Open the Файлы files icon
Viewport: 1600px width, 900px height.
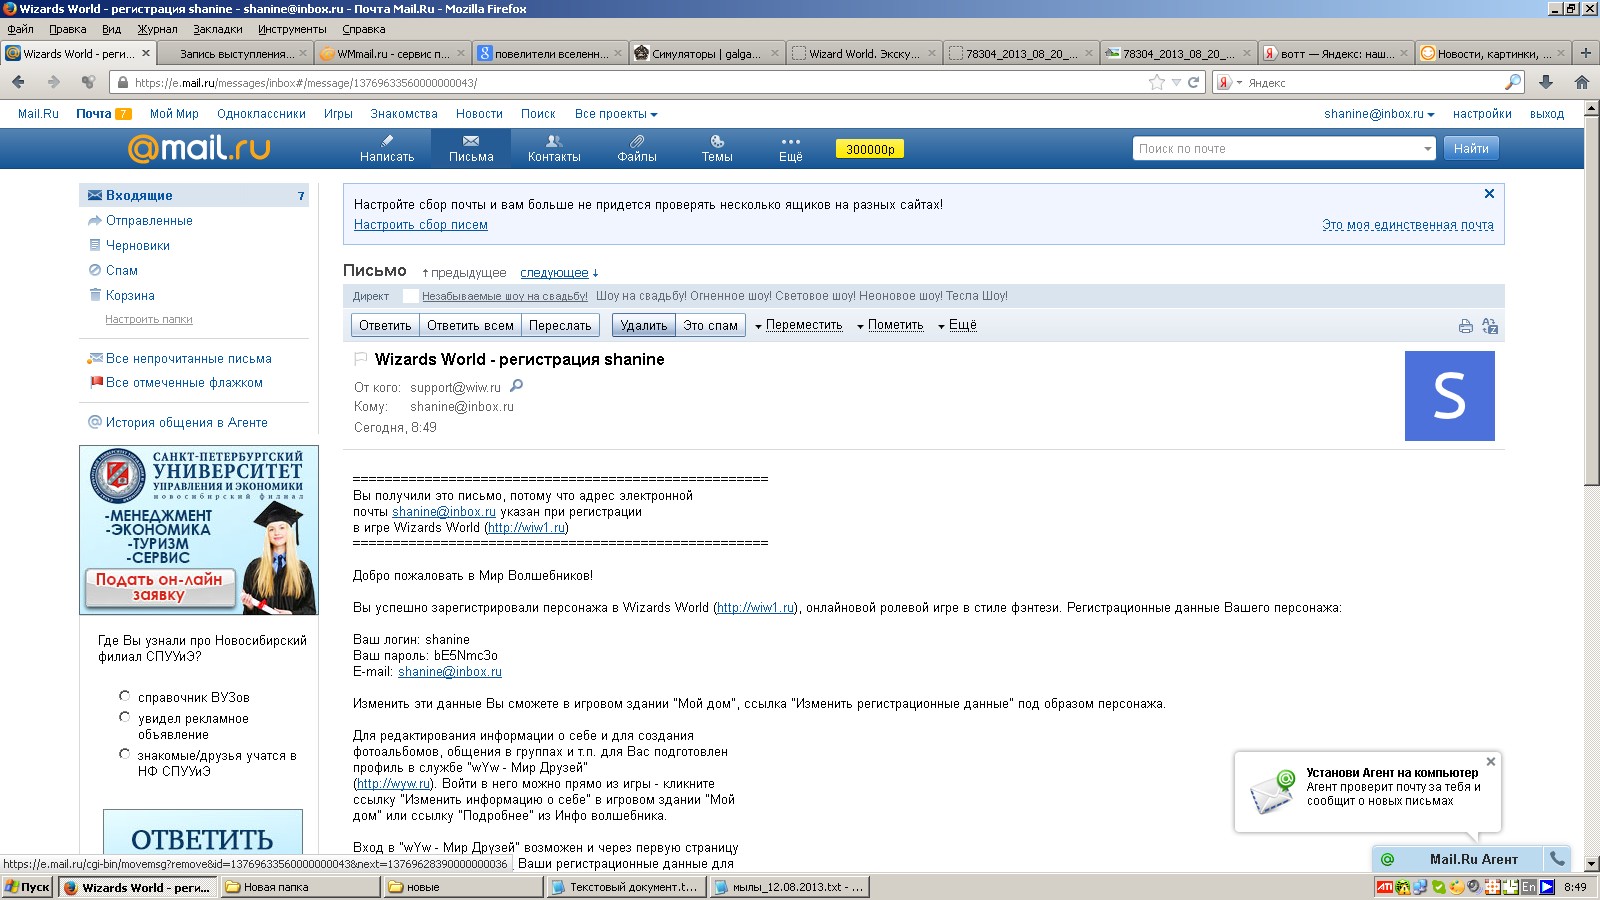tap(637, 141)
